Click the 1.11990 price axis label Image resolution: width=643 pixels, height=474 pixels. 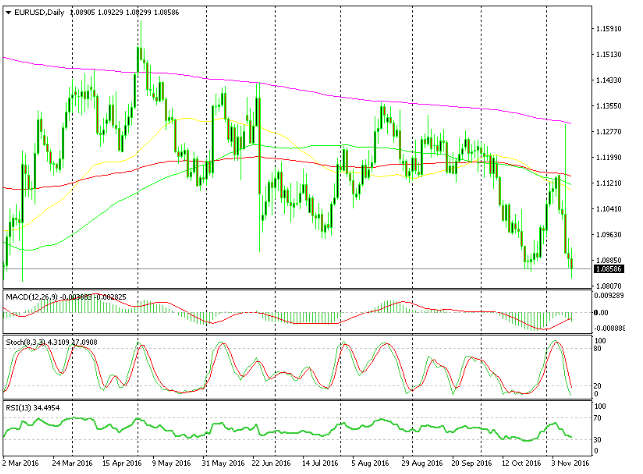click(609, 157)
